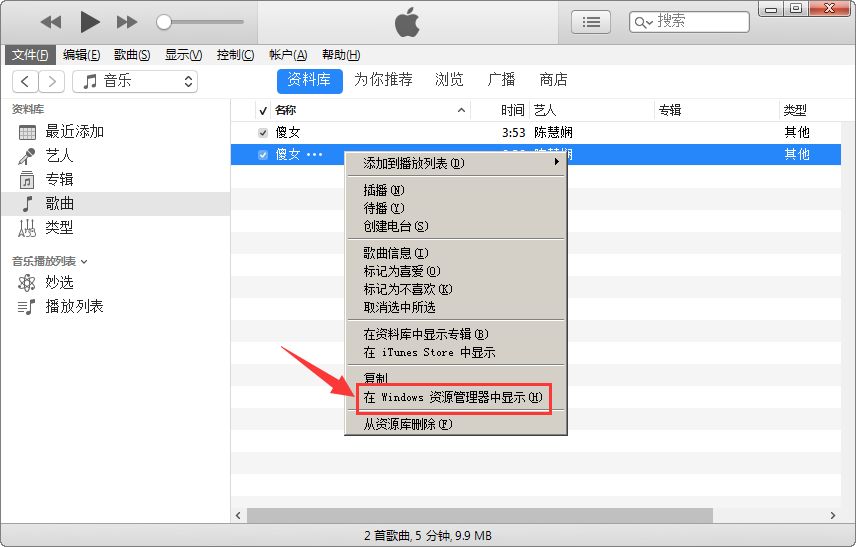Select 类型 in the library sidebar

click(x=59, y=228)
